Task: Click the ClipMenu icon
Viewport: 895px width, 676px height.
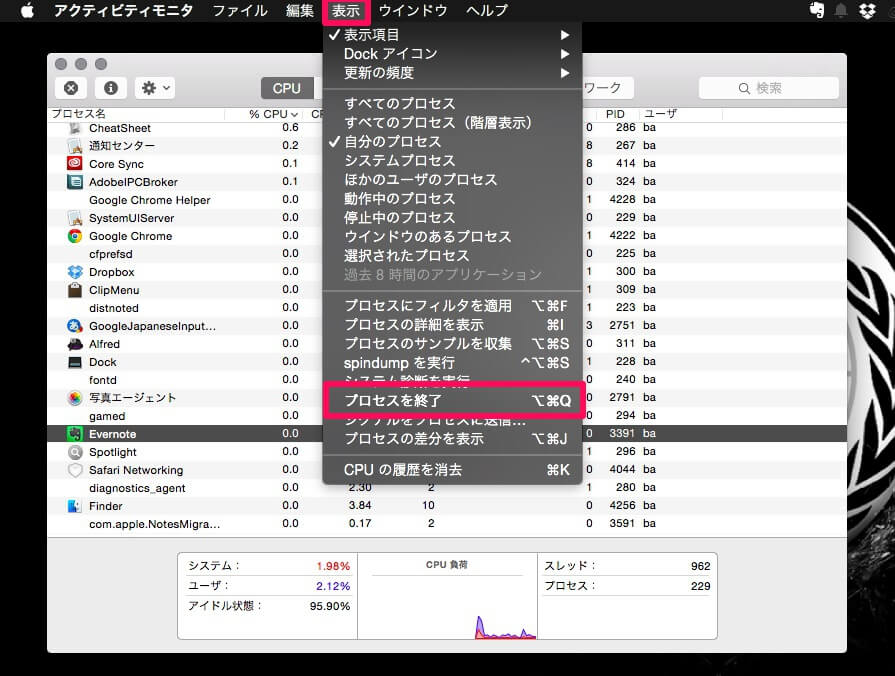Action: click(75, 290)
